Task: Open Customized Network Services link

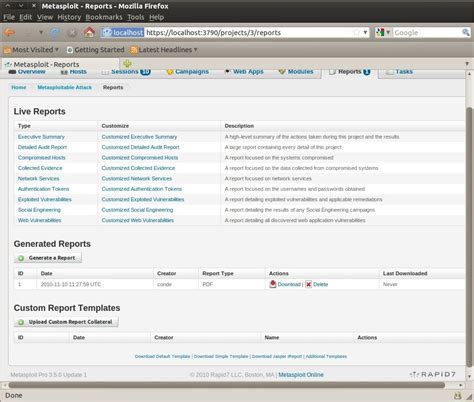Action: point(137,178)
